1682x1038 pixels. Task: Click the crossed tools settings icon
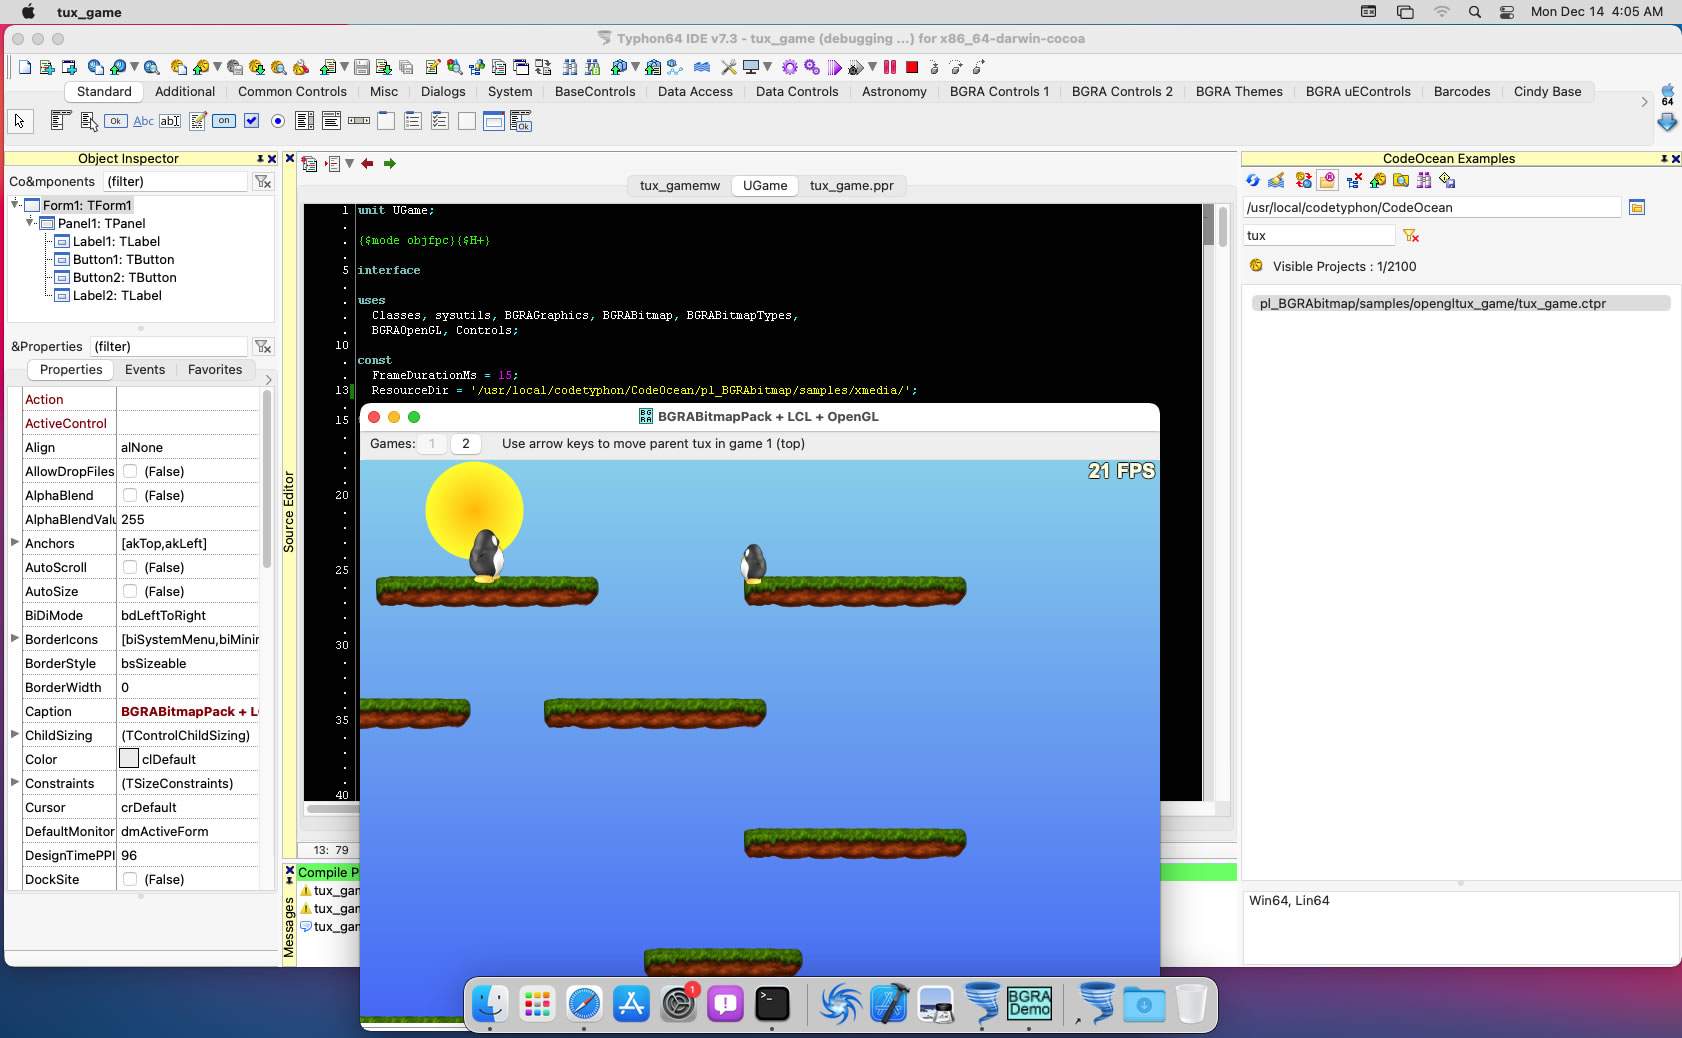click(x=728, y=67)
